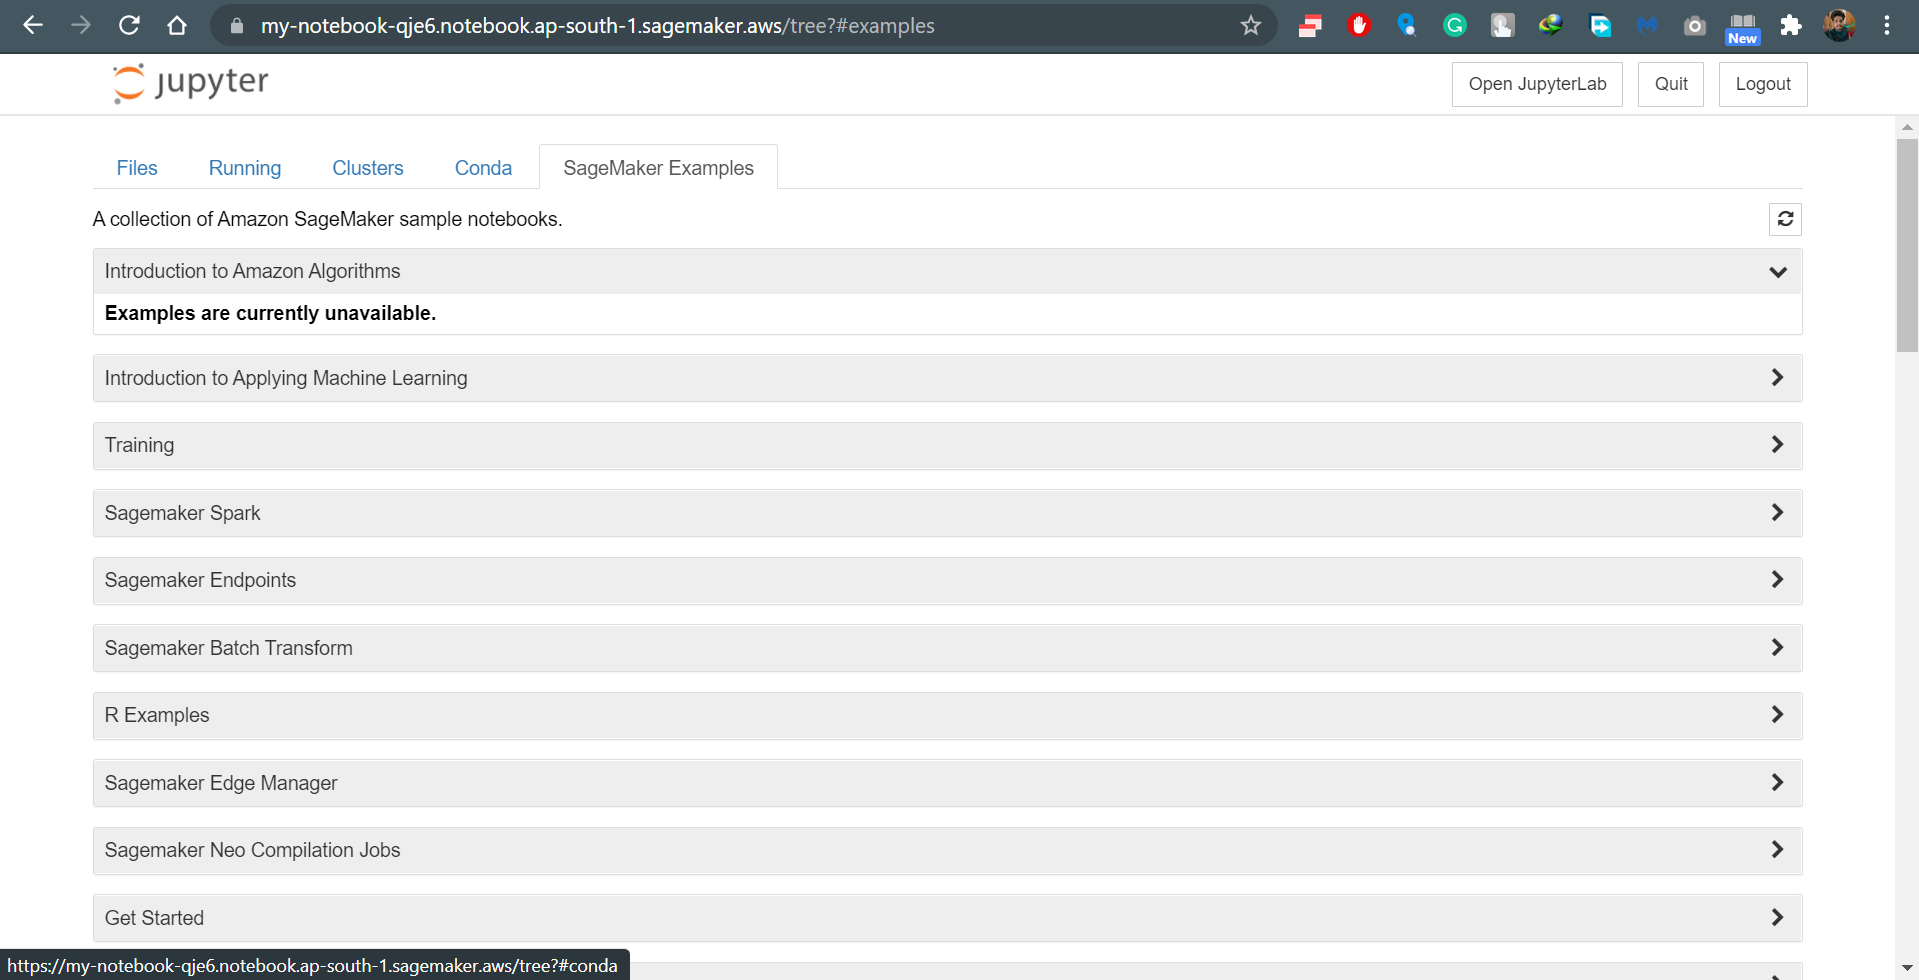The image size is (1919, 980).
Task: Expand the Get Started section
Action: (947, 918)
